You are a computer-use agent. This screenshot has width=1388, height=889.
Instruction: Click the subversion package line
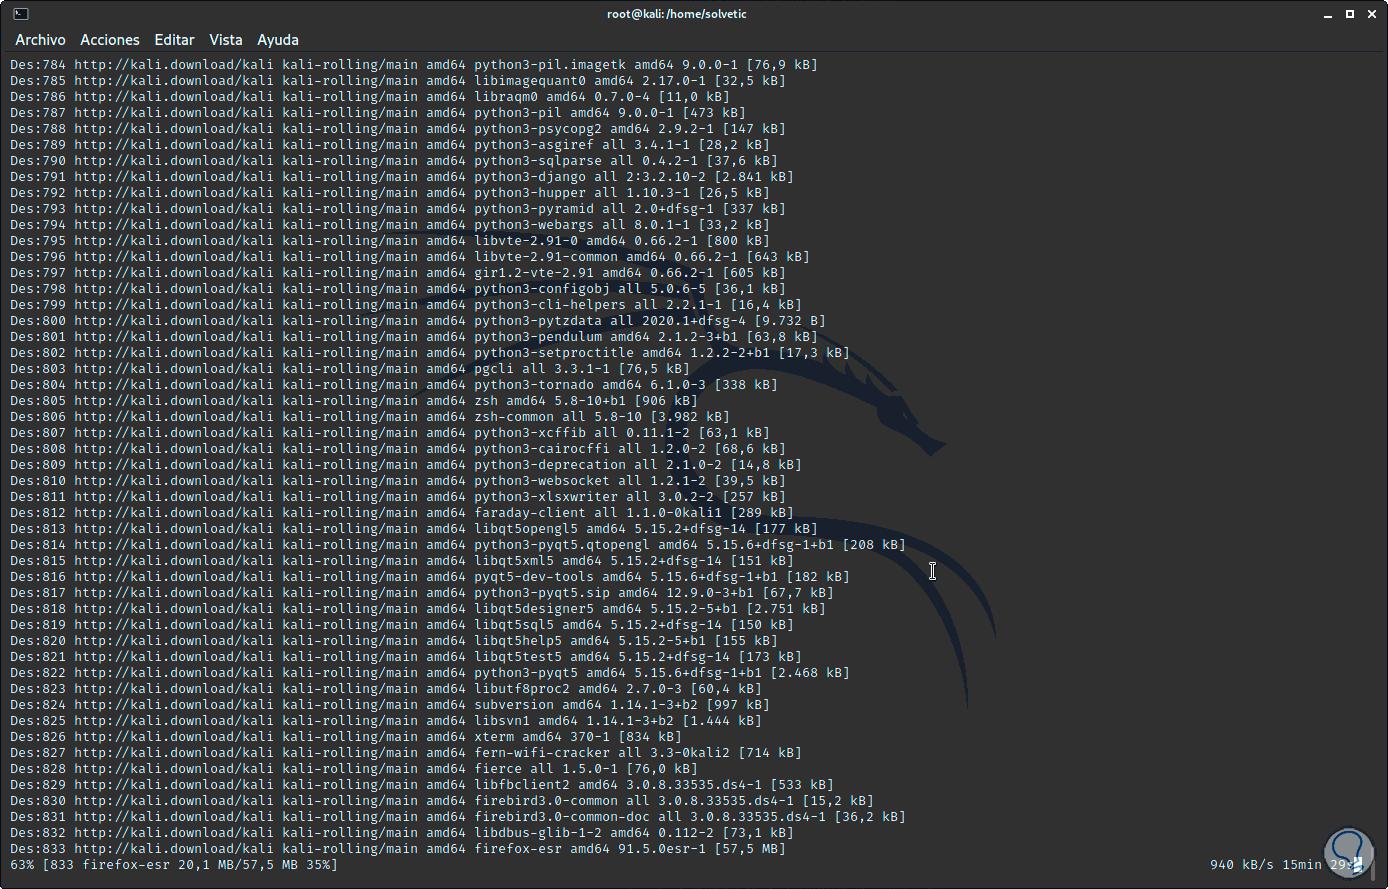pyautogui.click(x=390, y=704)
